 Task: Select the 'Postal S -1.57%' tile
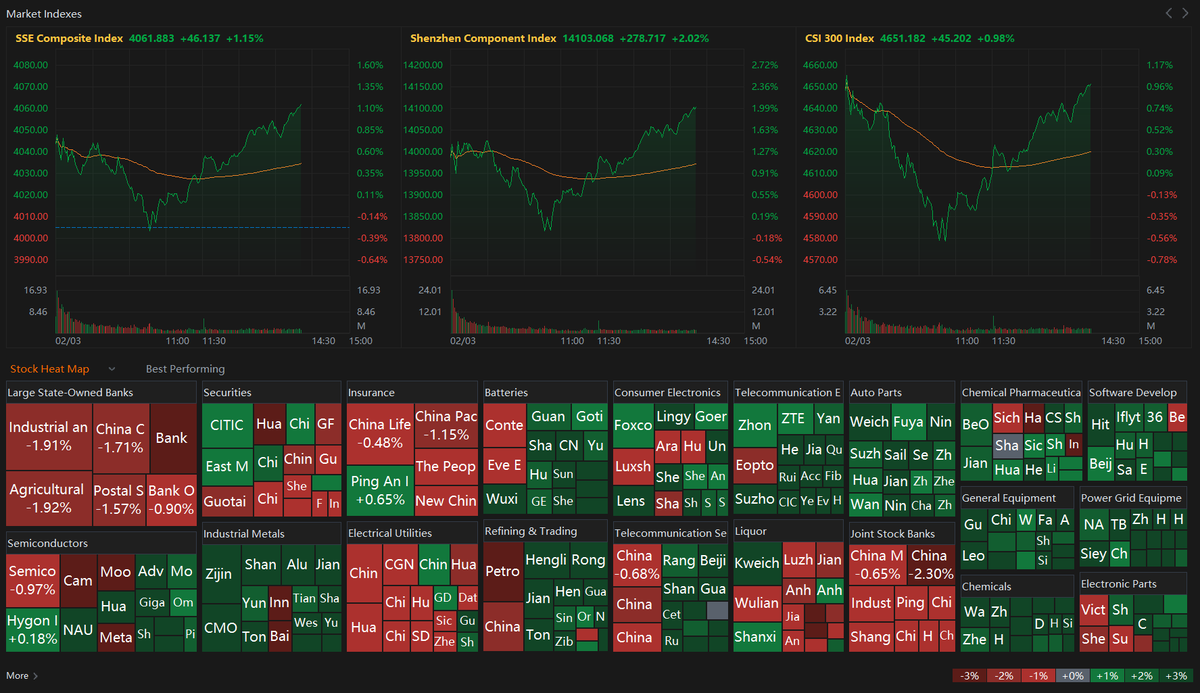119,498
